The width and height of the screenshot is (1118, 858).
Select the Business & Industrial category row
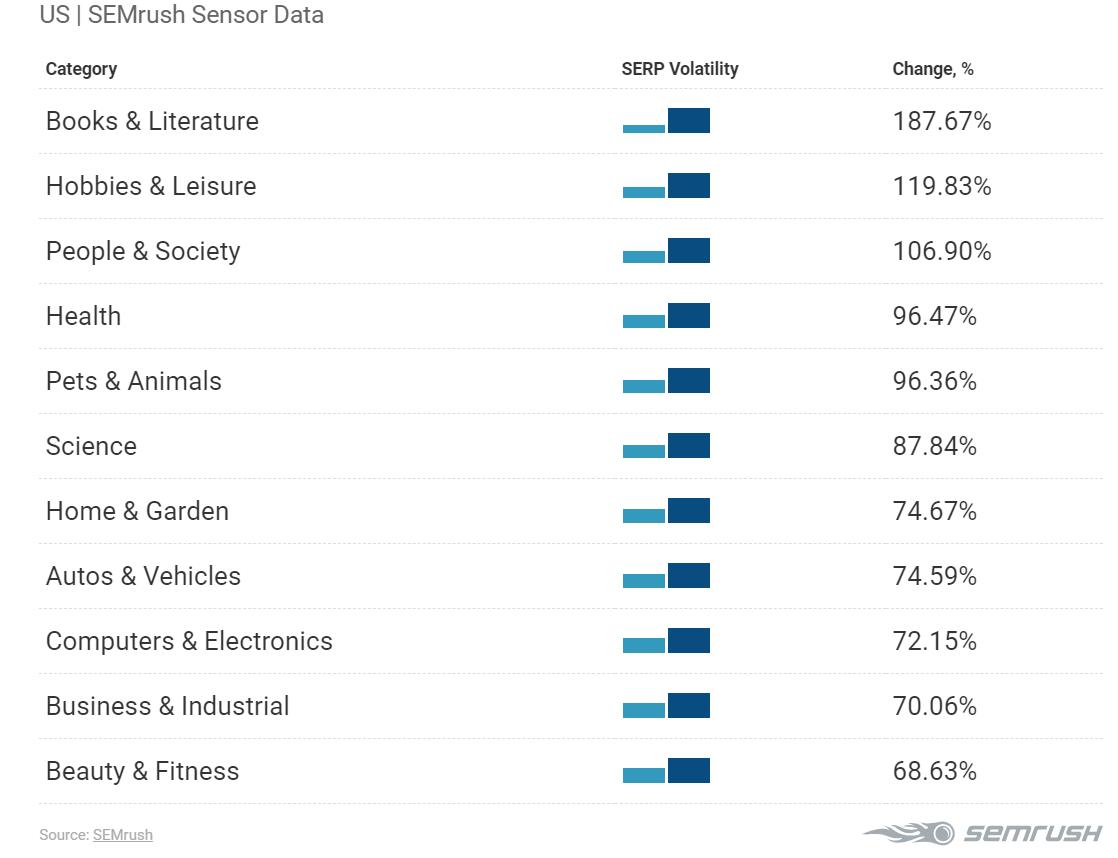[168, 706]
